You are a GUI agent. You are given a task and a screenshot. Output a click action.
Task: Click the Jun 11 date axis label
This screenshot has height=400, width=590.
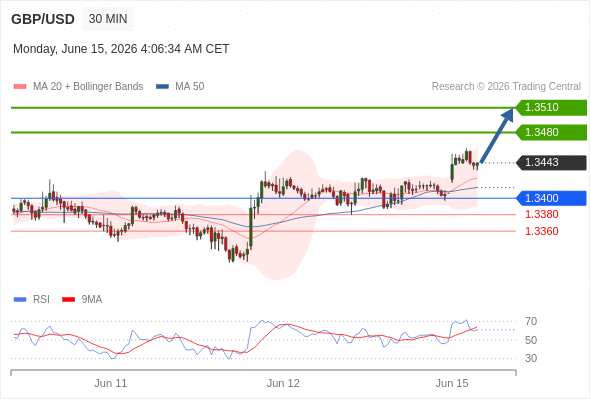point(111,383)
